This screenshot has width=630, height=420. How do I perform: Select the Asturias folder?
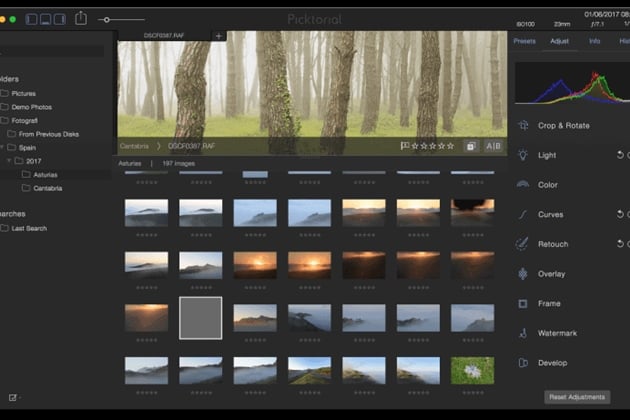click(x=45, y=175)
